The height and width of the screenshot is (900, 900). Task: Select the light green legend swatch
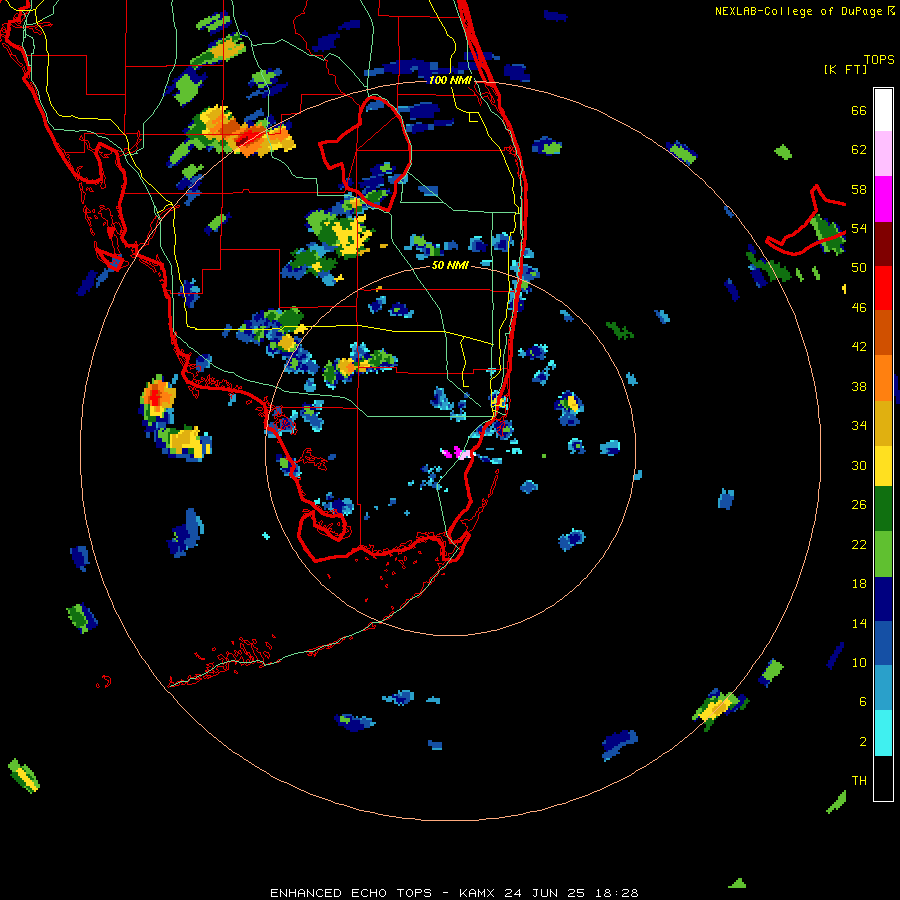point(883,554)
